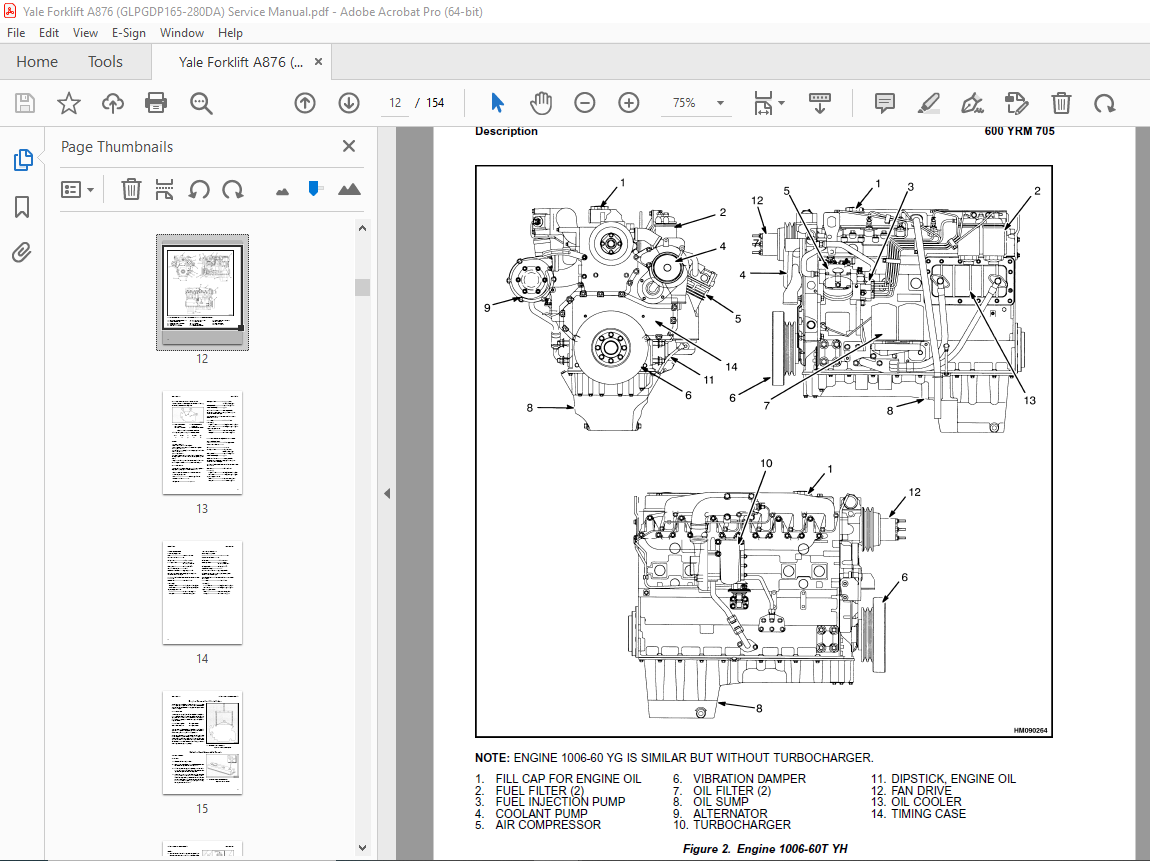Close the Yale Forklift document tab

click(318, 62)
